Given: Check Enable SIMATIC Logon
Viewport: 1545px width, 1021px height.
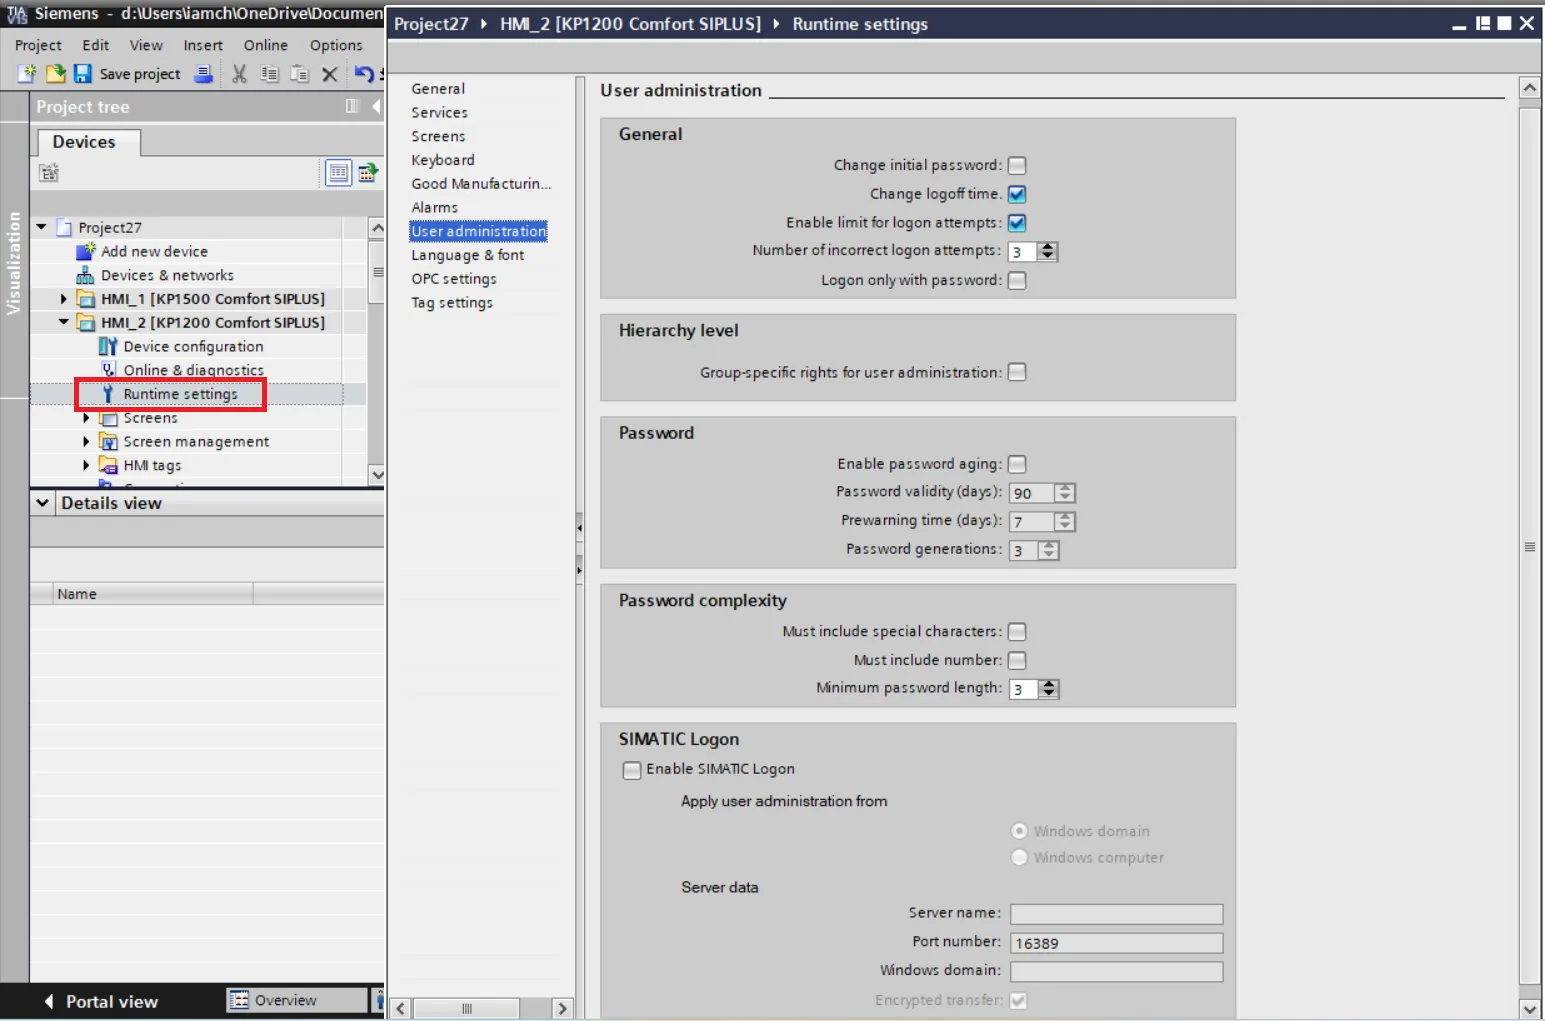Looking at the screenshot, I should point(632,770).
